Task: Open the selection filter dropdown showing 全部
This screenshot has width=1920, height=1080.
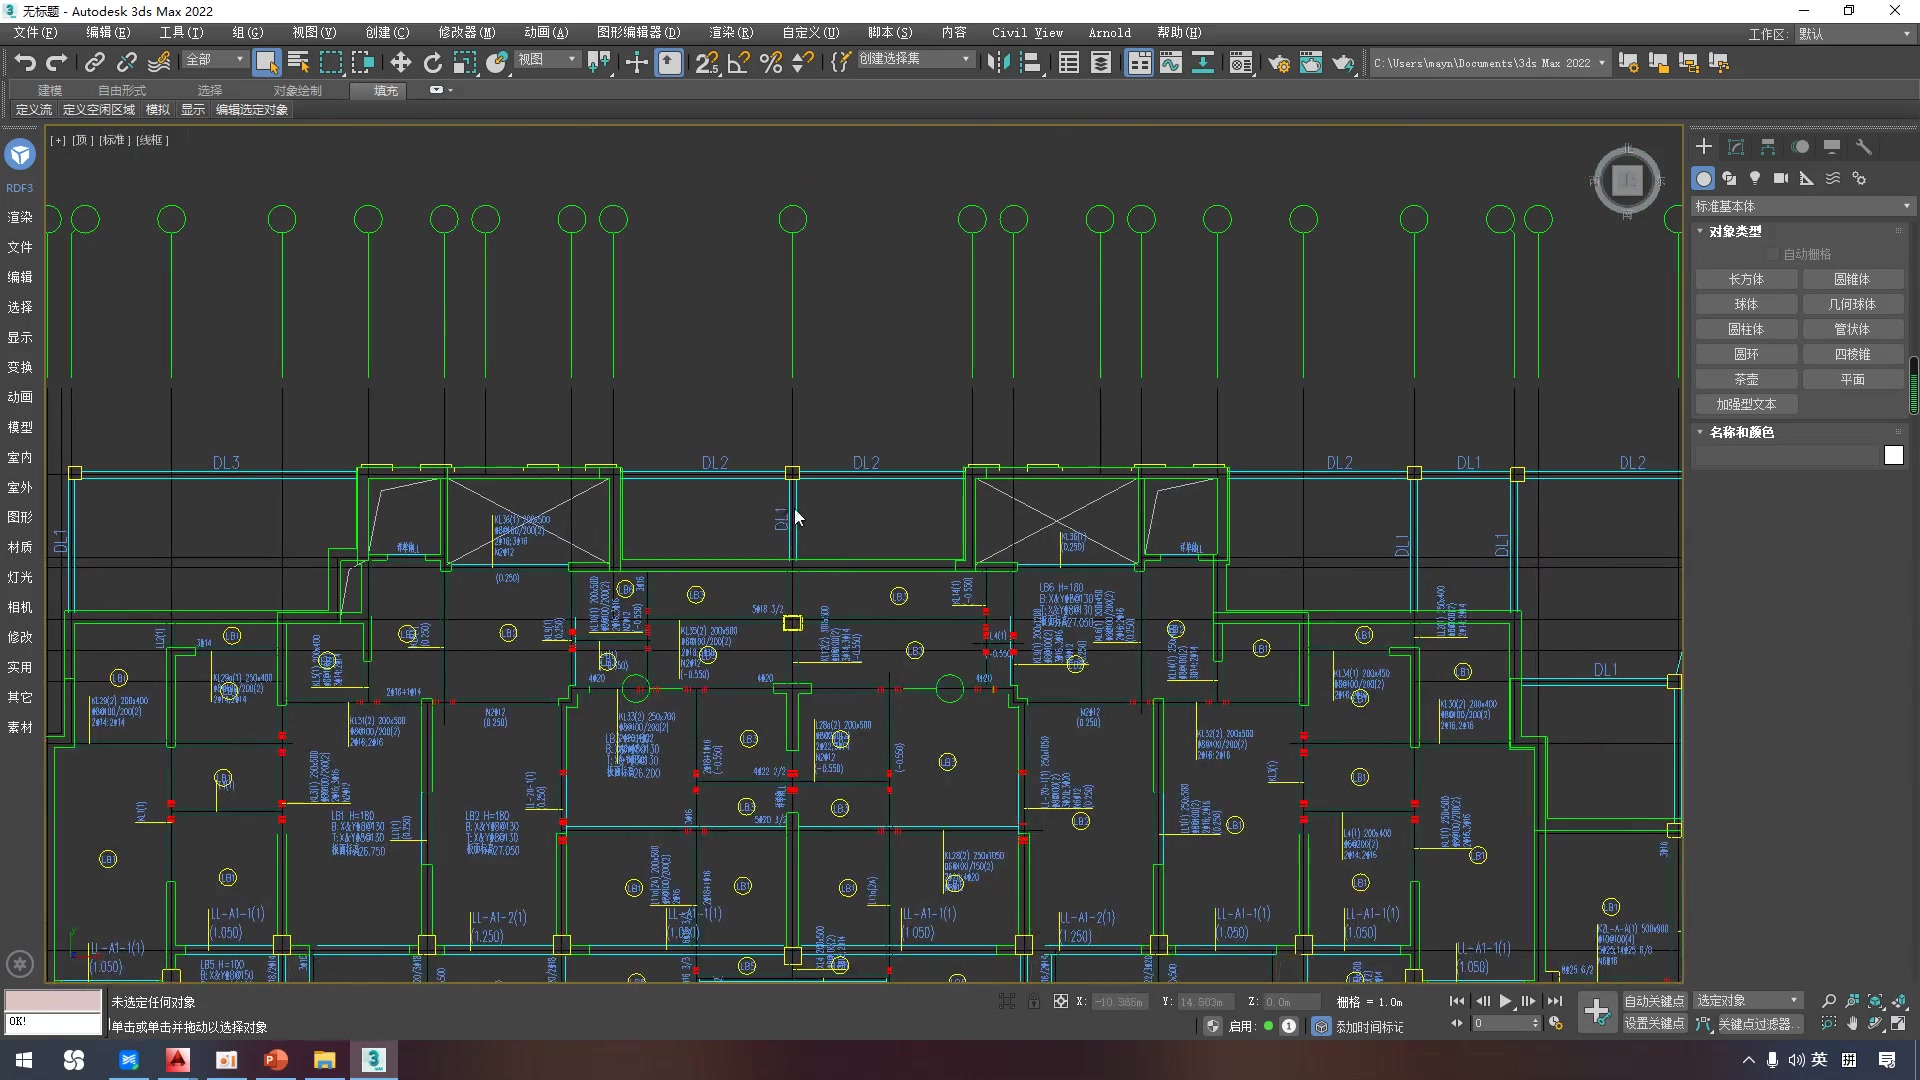Action: 214,60
